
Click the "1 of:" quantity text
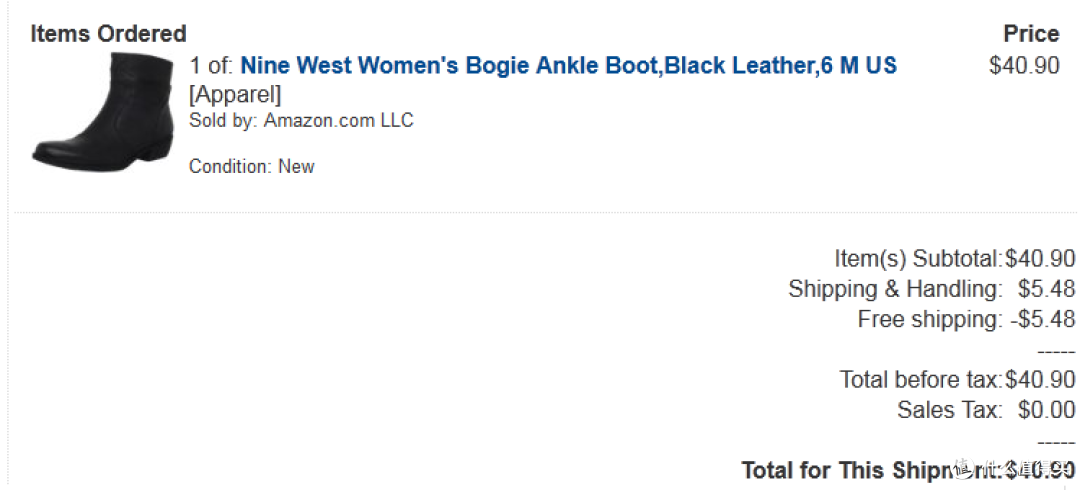click(x=212, y=65)
